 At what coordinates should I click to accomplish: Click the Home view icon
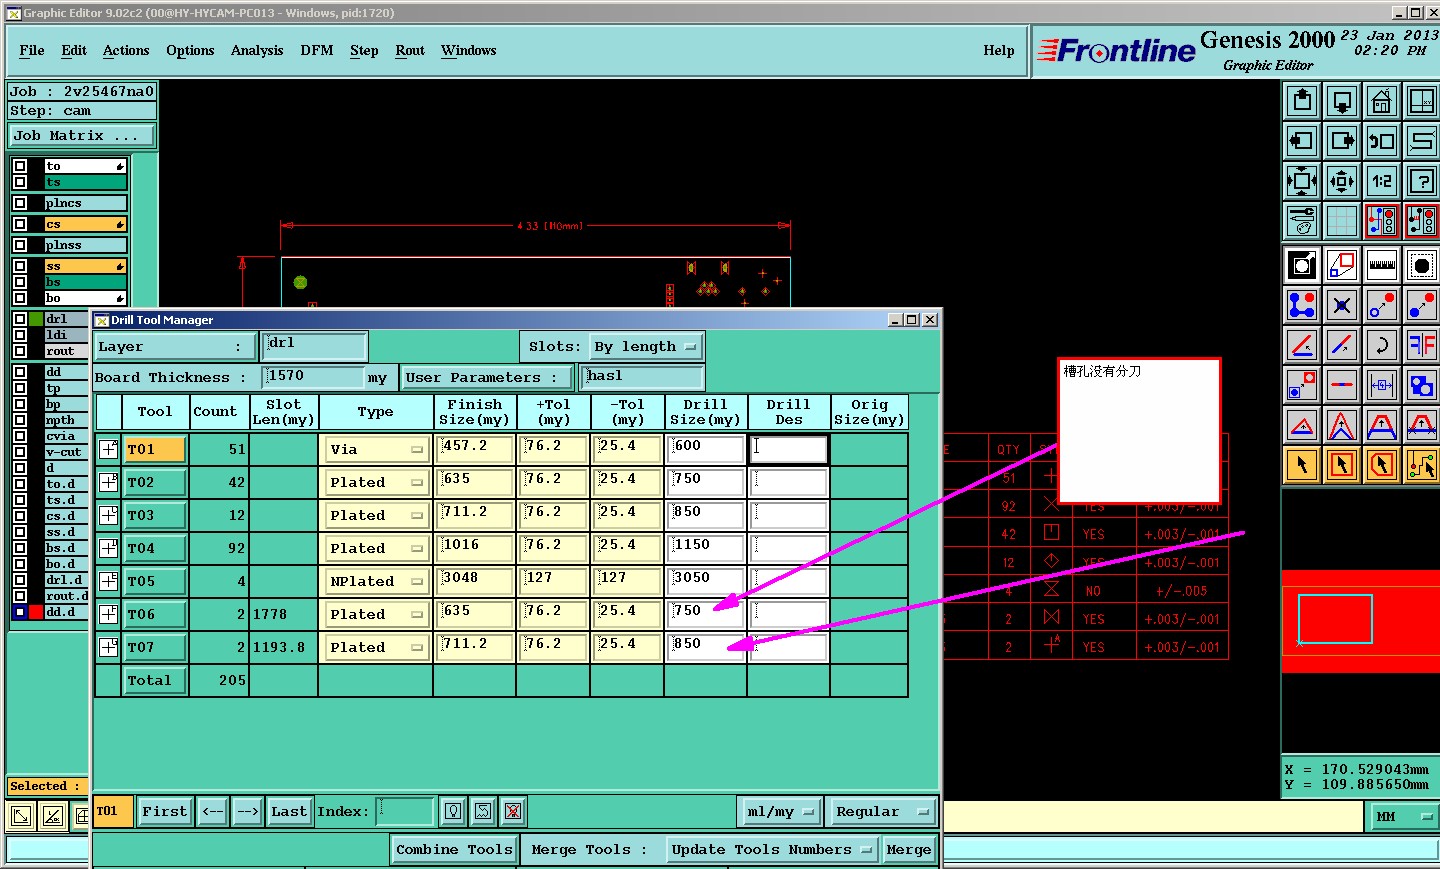point(1382,101)
